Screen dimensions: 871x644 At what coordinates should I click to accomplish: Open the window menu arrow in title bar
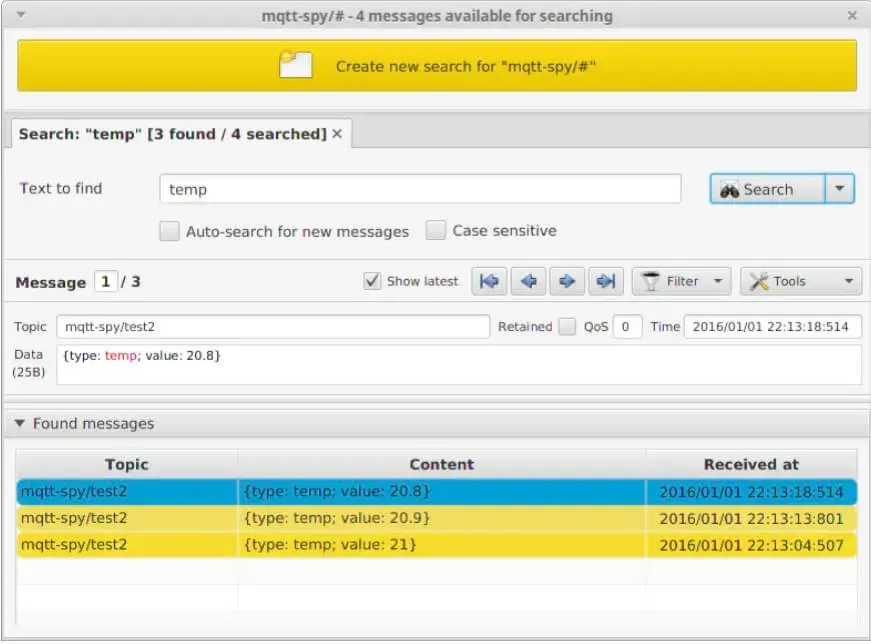(x=21, y=15)
